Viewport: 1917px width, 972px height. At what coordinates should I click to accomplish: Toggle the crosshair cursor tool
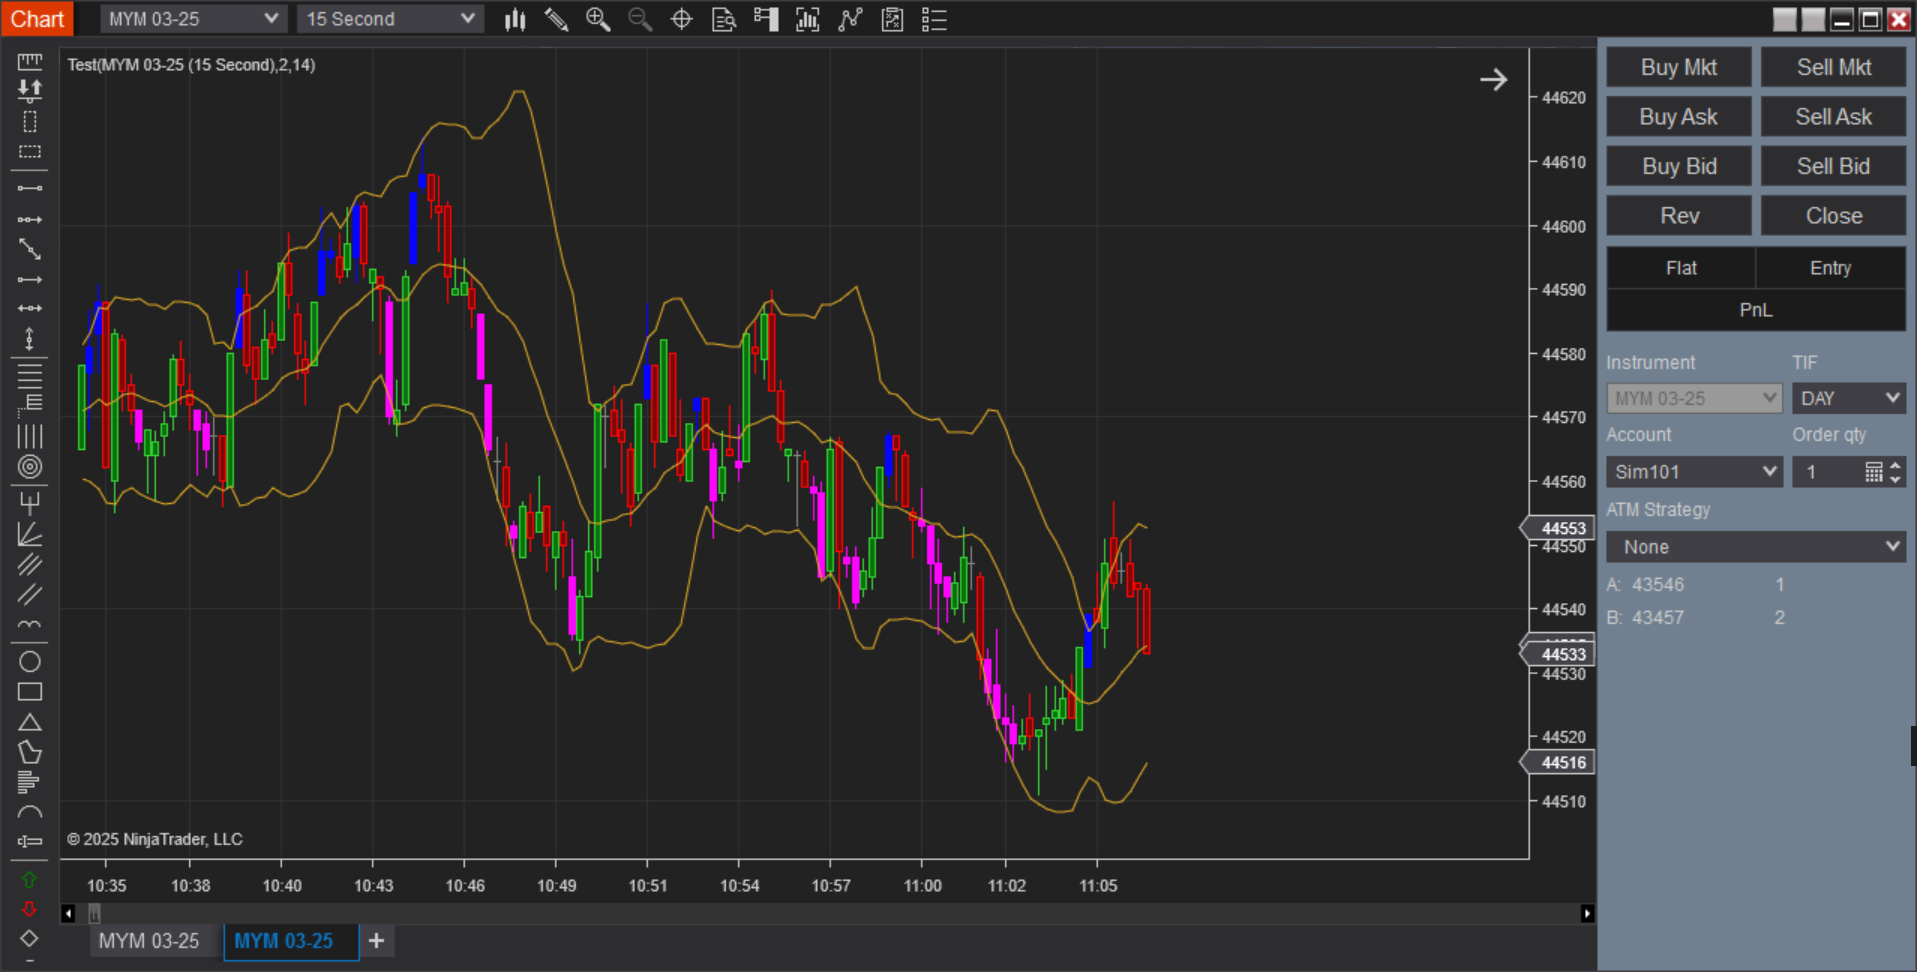(682, 19)
